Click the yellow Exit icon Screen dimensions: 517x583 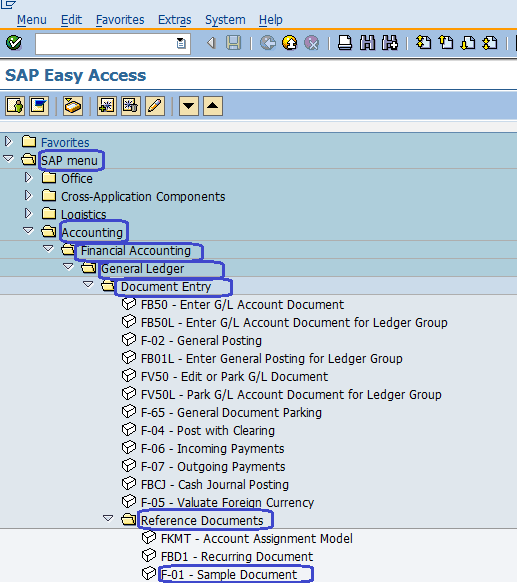tap(290, 43)
